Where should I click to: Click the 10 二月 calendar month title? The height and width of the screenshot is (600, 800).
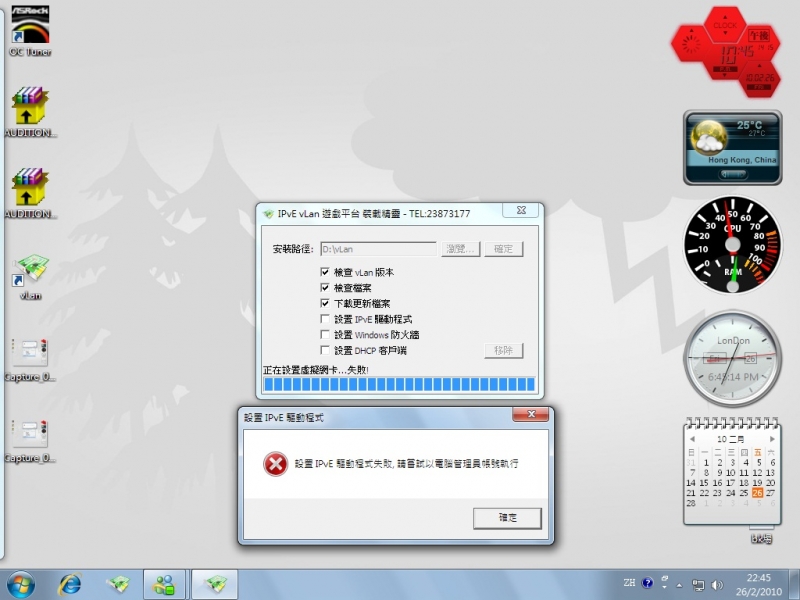click(x=731, y=439)
